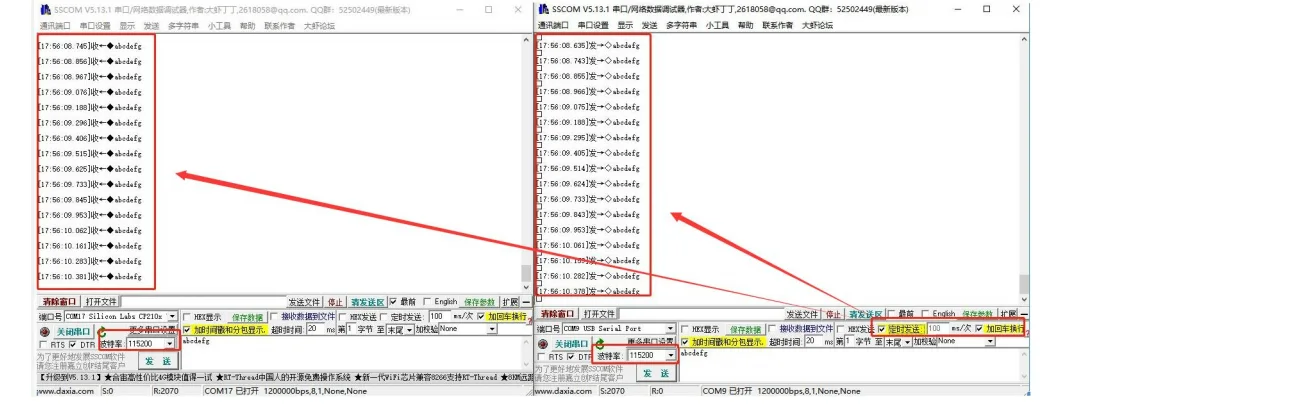Toggle RTS checkbox in left window
The height and width of the screenshot is (411, 1309).
tap(43, 344)
